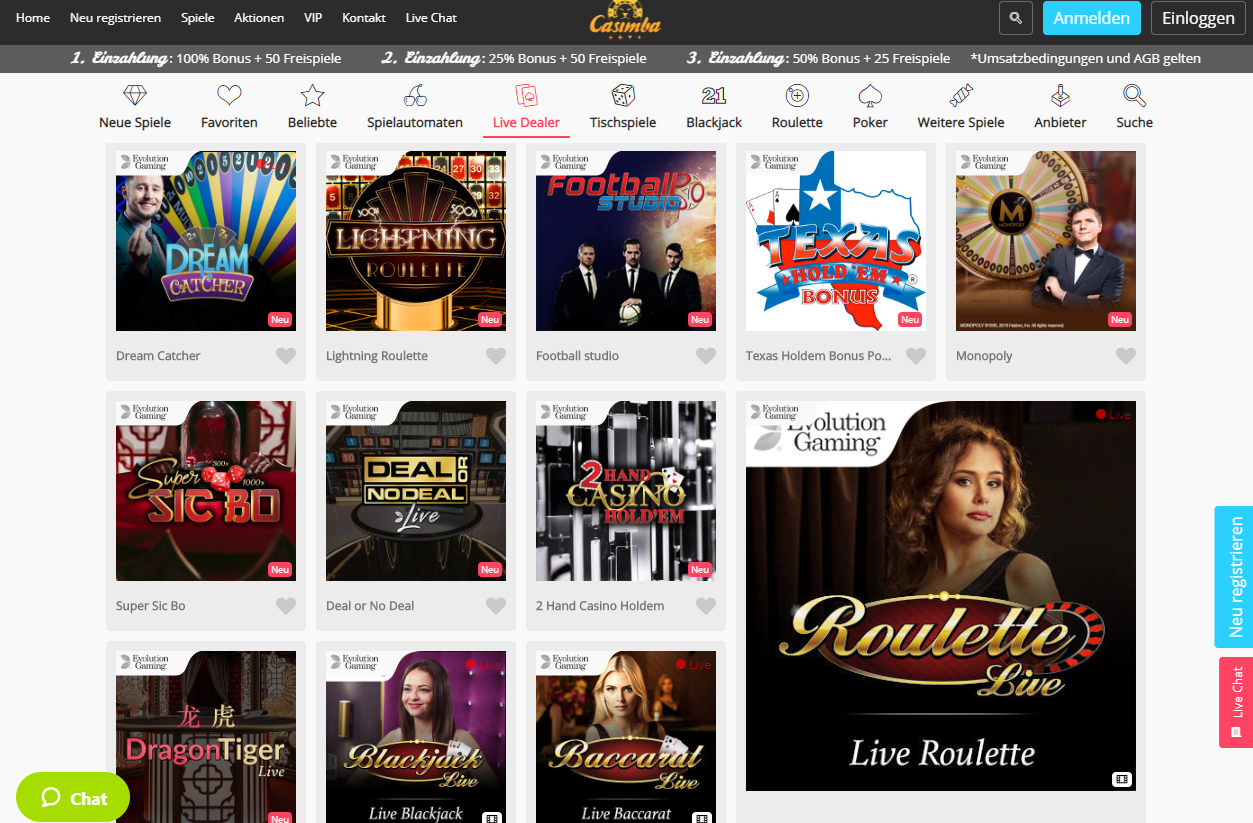Click the film icon on Live Blackjack
The width and height of the screenshot is (1253, 823).
(x=491, y=817)
